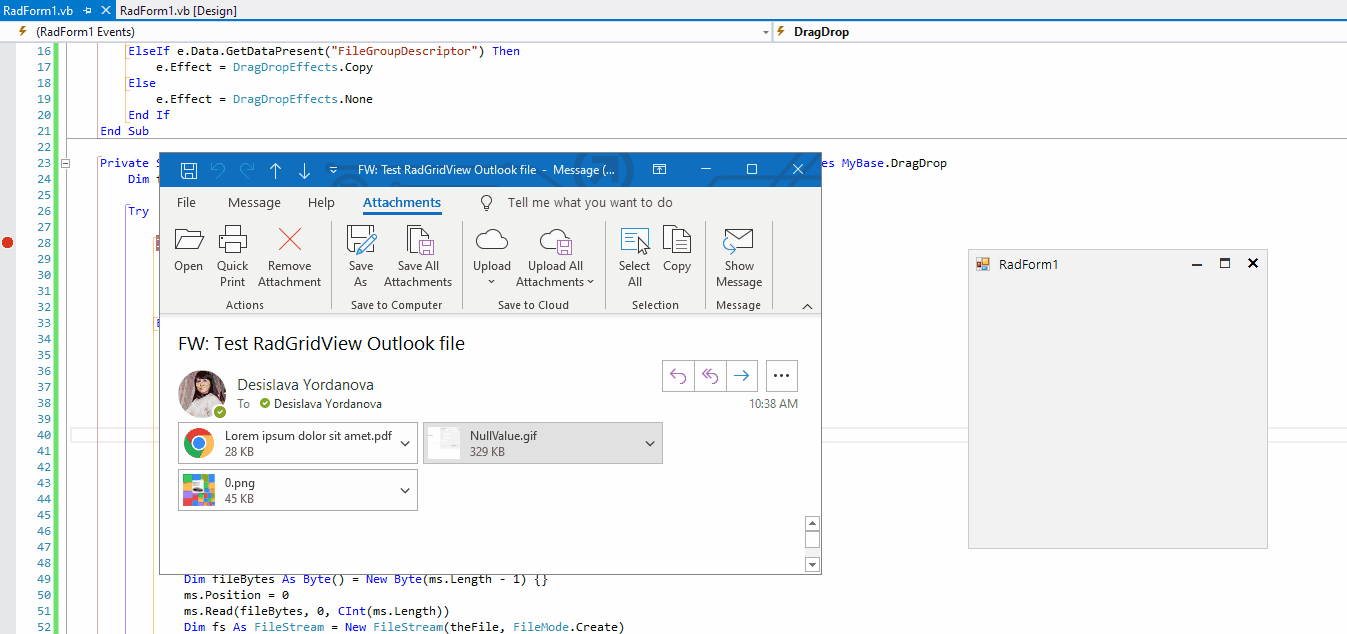
Task: Click DragDropEffects.None in line 19
Action: click(303, 99)
